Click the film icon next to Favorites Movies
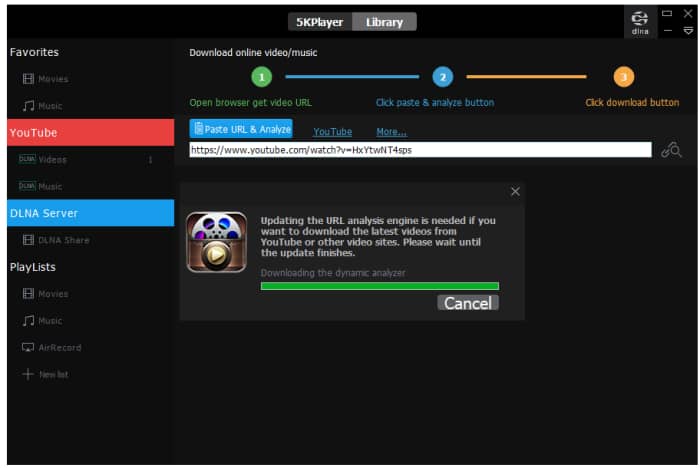Viewport: 700px width, 468px height. coord(28,79)
